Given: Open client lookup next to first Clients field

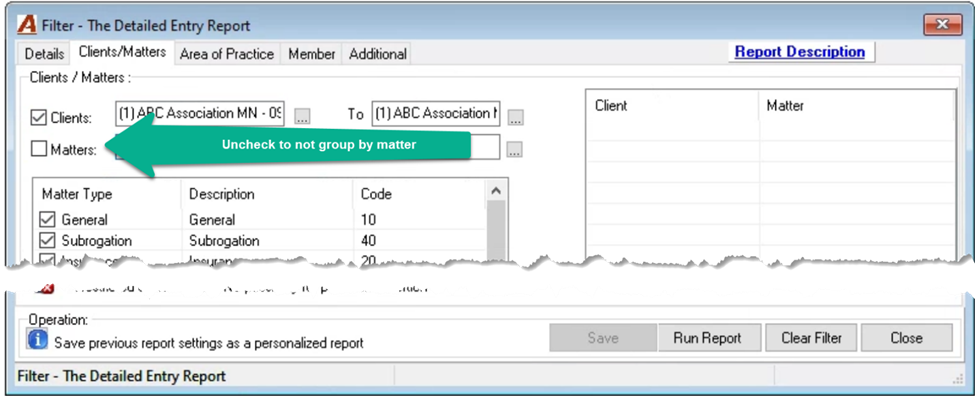Looking at the screenshot, I should [x=302, y=116].
